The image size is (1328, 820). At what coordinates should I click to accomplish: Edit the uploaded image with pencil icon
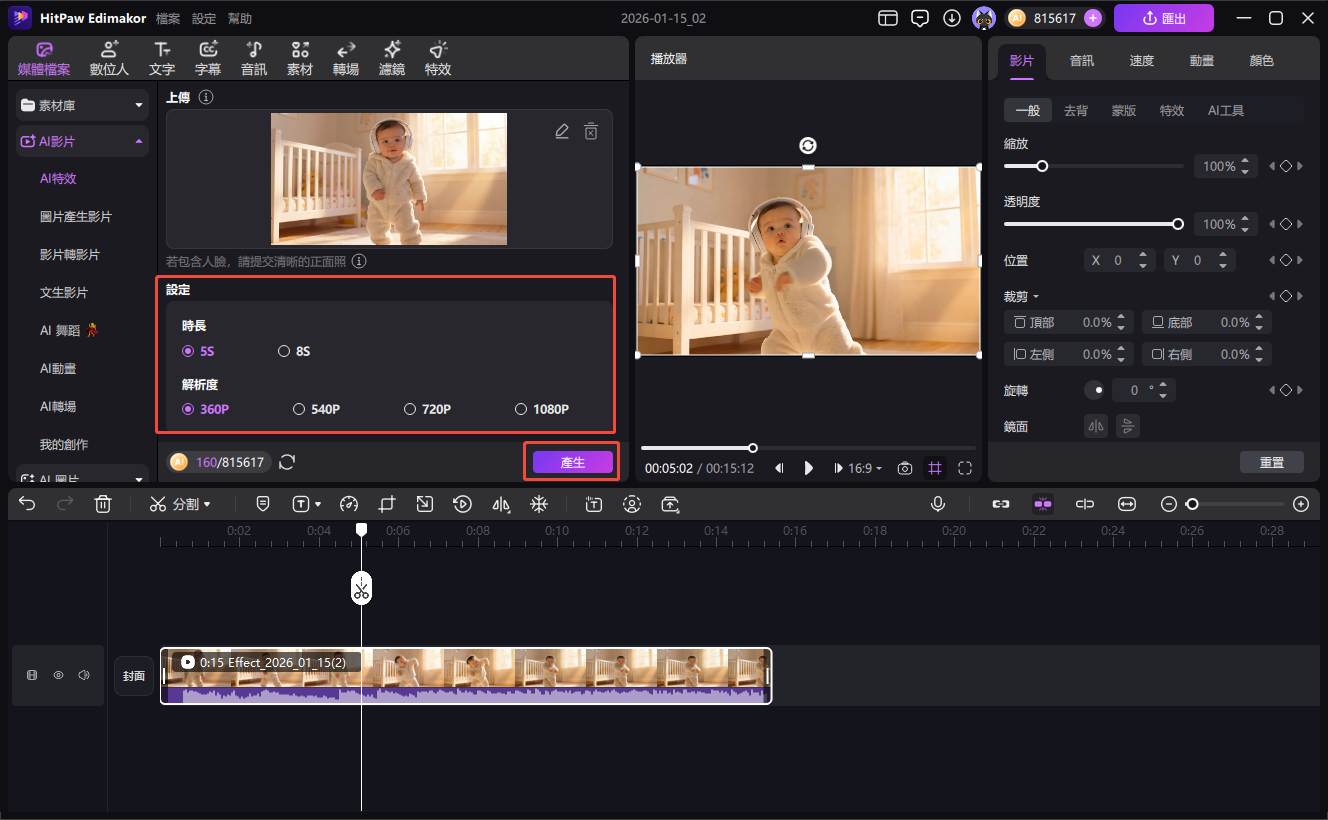tap(562, 132)
